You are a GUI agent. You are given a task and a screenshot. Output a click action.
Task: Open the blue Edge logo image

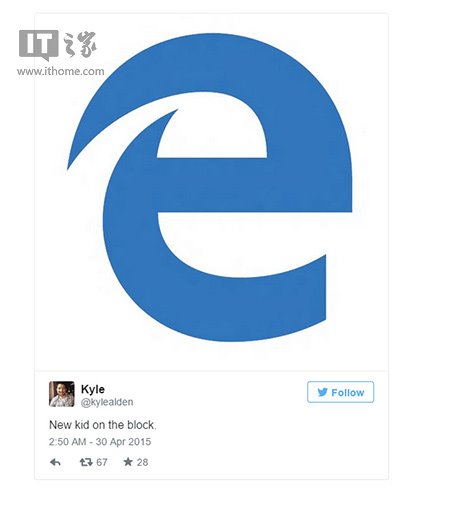click(x=210, y=187)
